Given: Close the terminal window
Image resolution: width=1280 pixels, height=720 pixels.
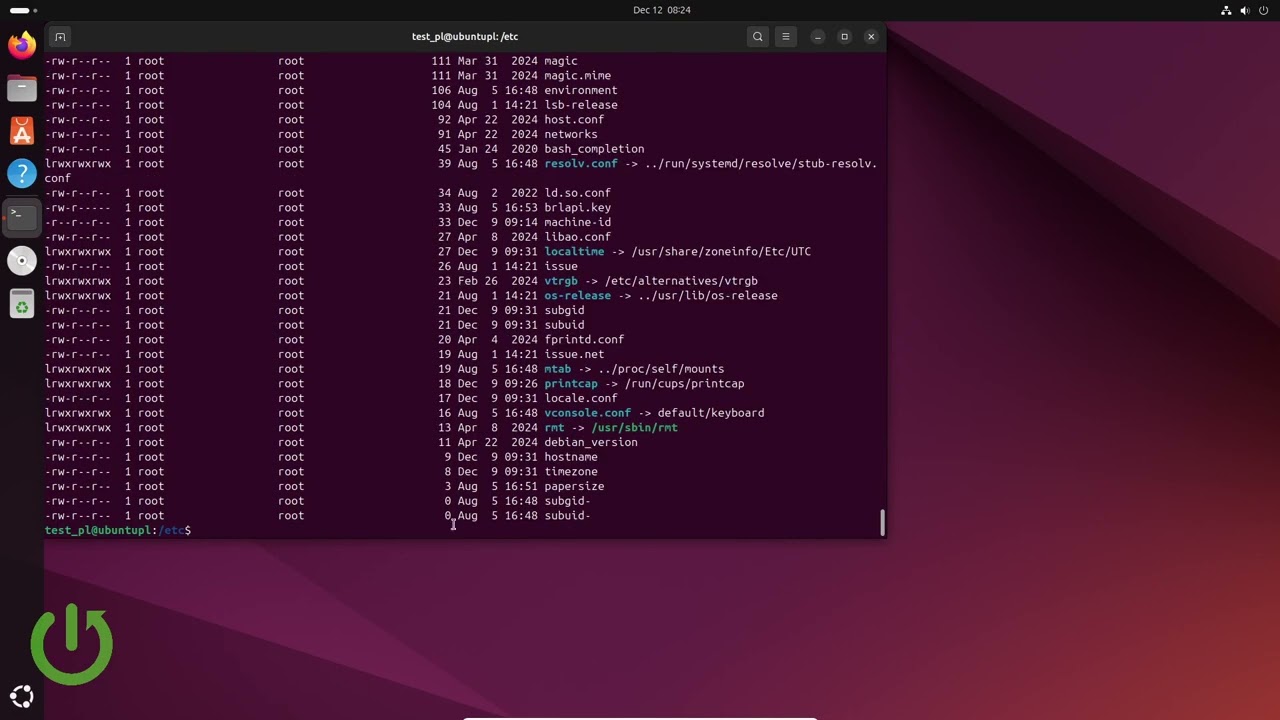Looking at the screenshot, I should [871, 37].
